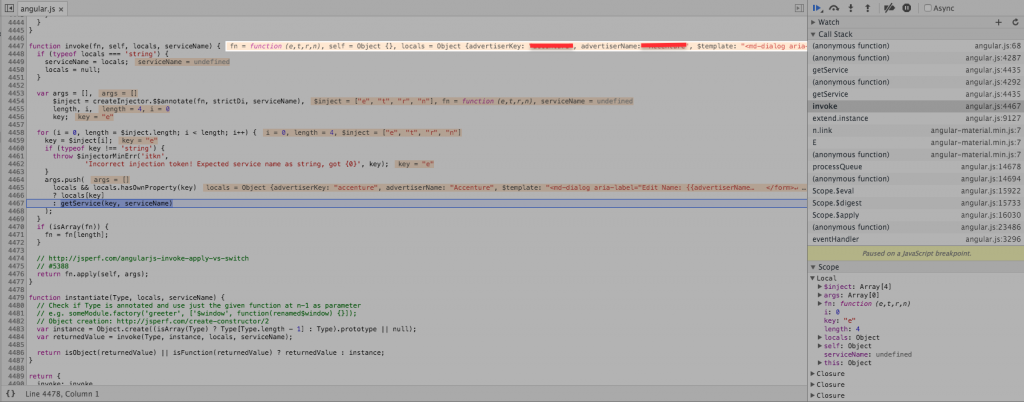Image resolution: width=1024 pixels, height=402 pixels.
Task: Select the extend.instance stack frame
Action: (916, 119)
